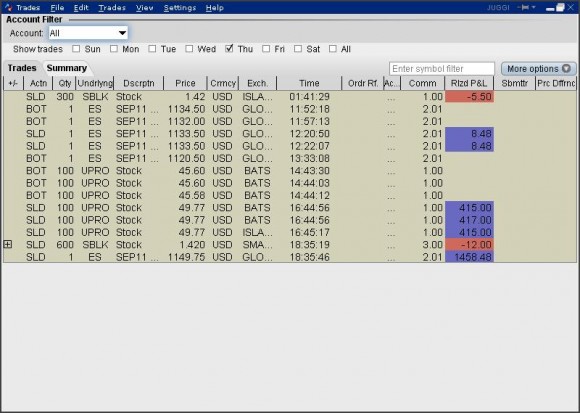
Task: Select the red -5.50 P&L cell
Action: 469,97
